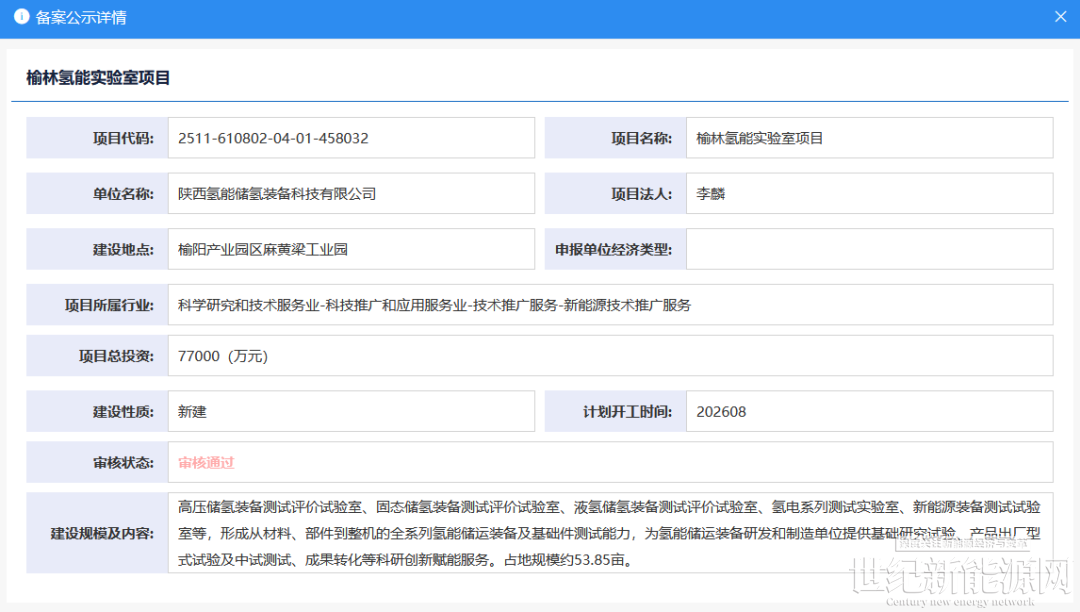Click the 项目法人 field showing 李麟

868,194
